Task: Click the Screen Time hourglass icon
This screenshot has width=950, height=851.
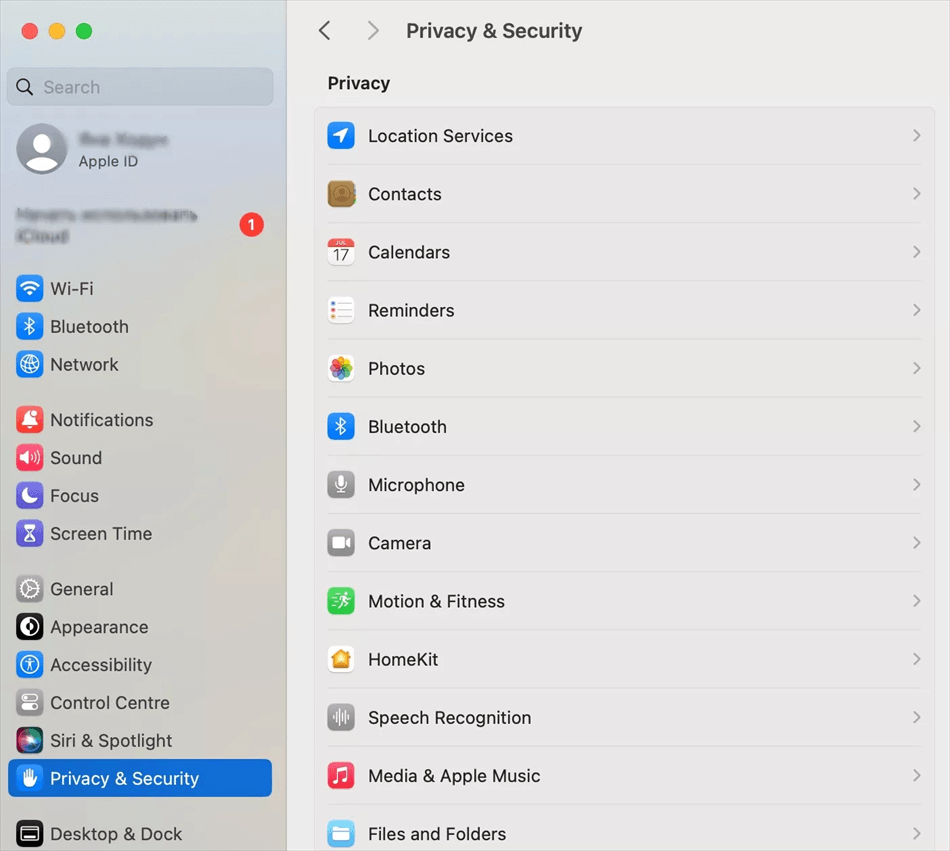Action: [x=30, y=534]
